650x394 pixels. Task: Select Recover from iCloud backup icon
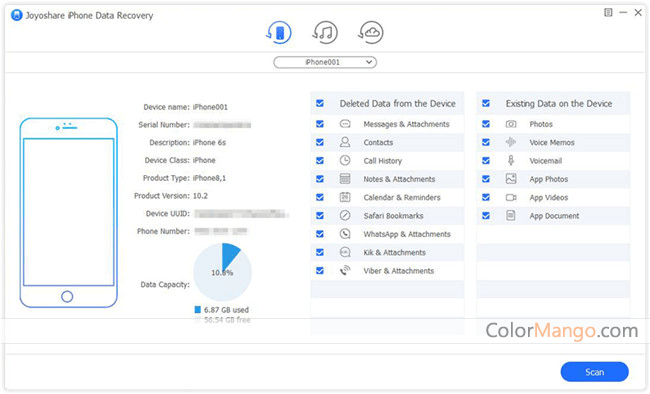pos(371,33)
